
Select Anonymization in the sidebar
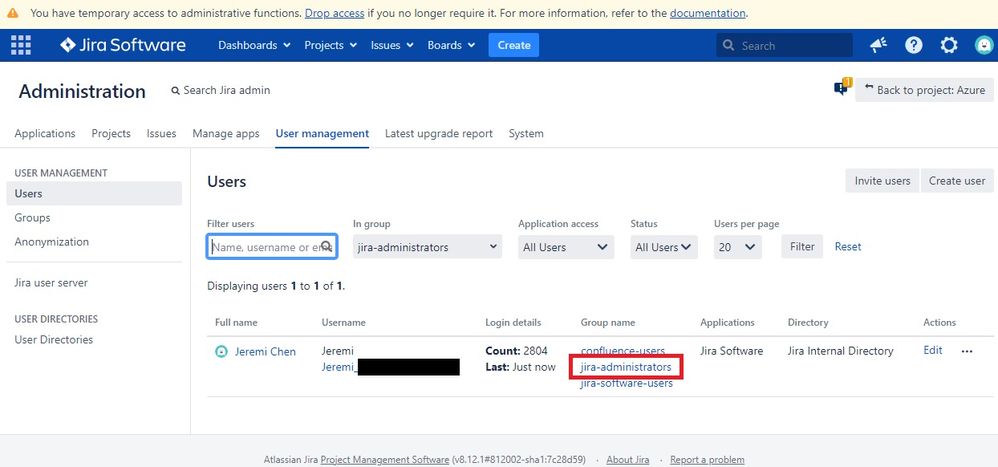[x=52, y=242]
